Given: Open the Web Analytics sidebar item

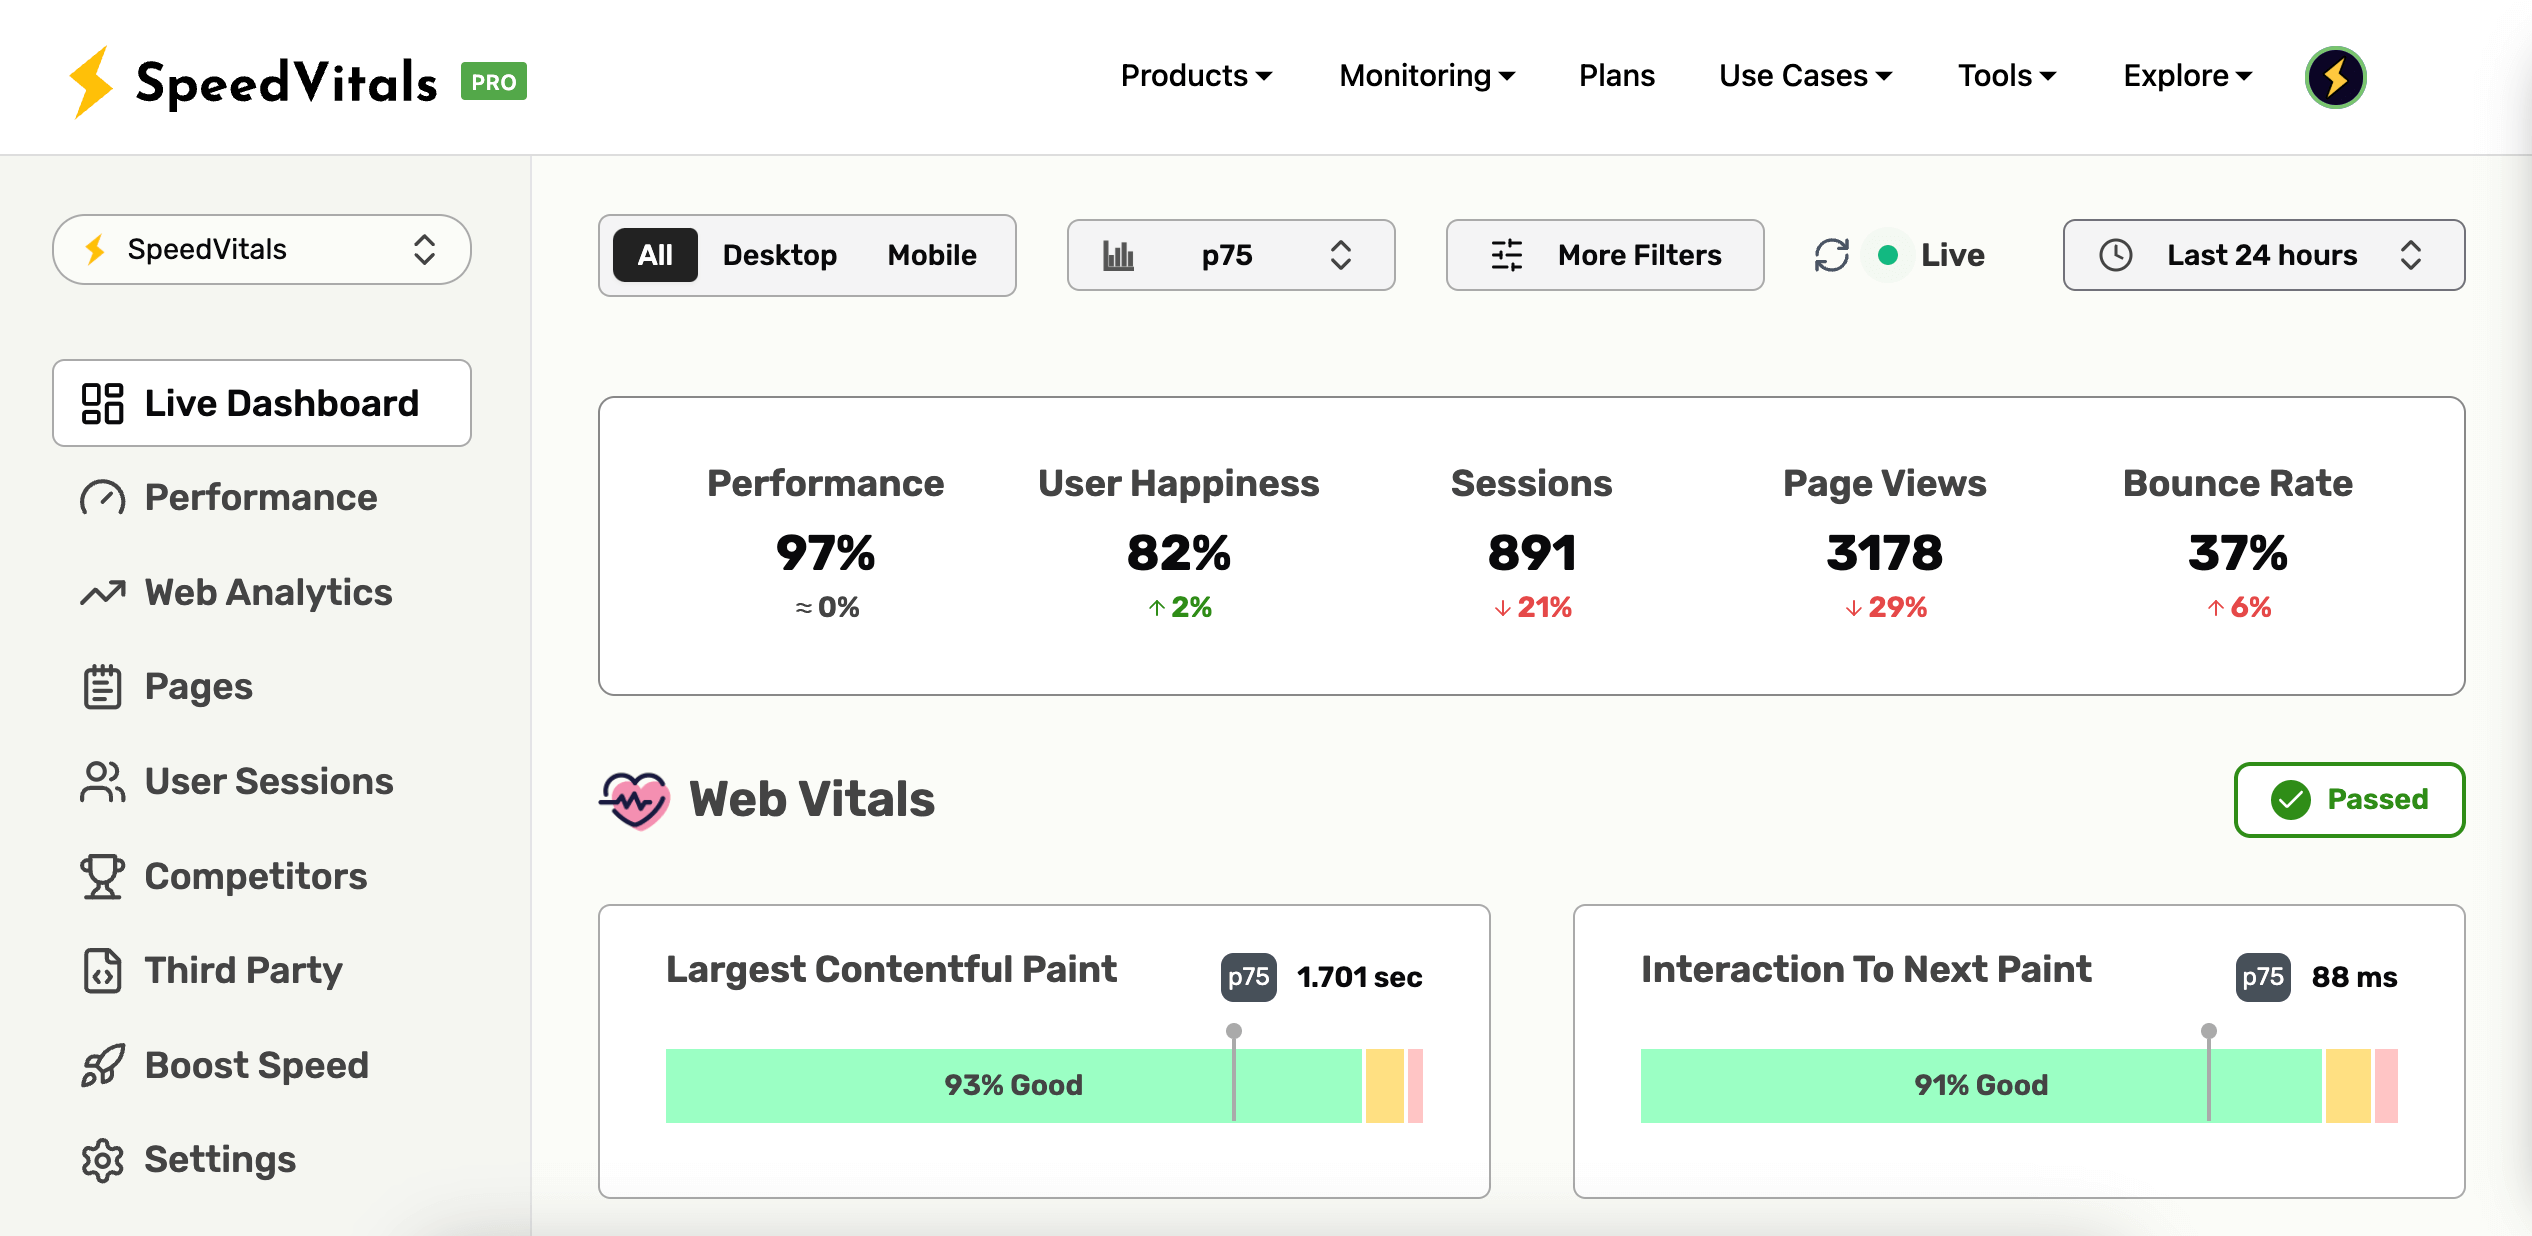Looking at the screenshot, I should coord(268,593).
